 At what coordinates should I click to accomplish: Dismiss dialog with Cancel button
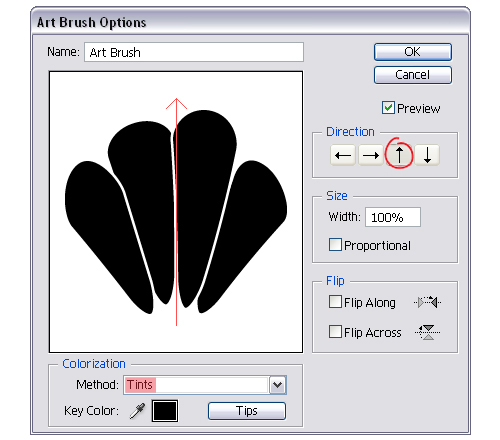tap(413, 75)
